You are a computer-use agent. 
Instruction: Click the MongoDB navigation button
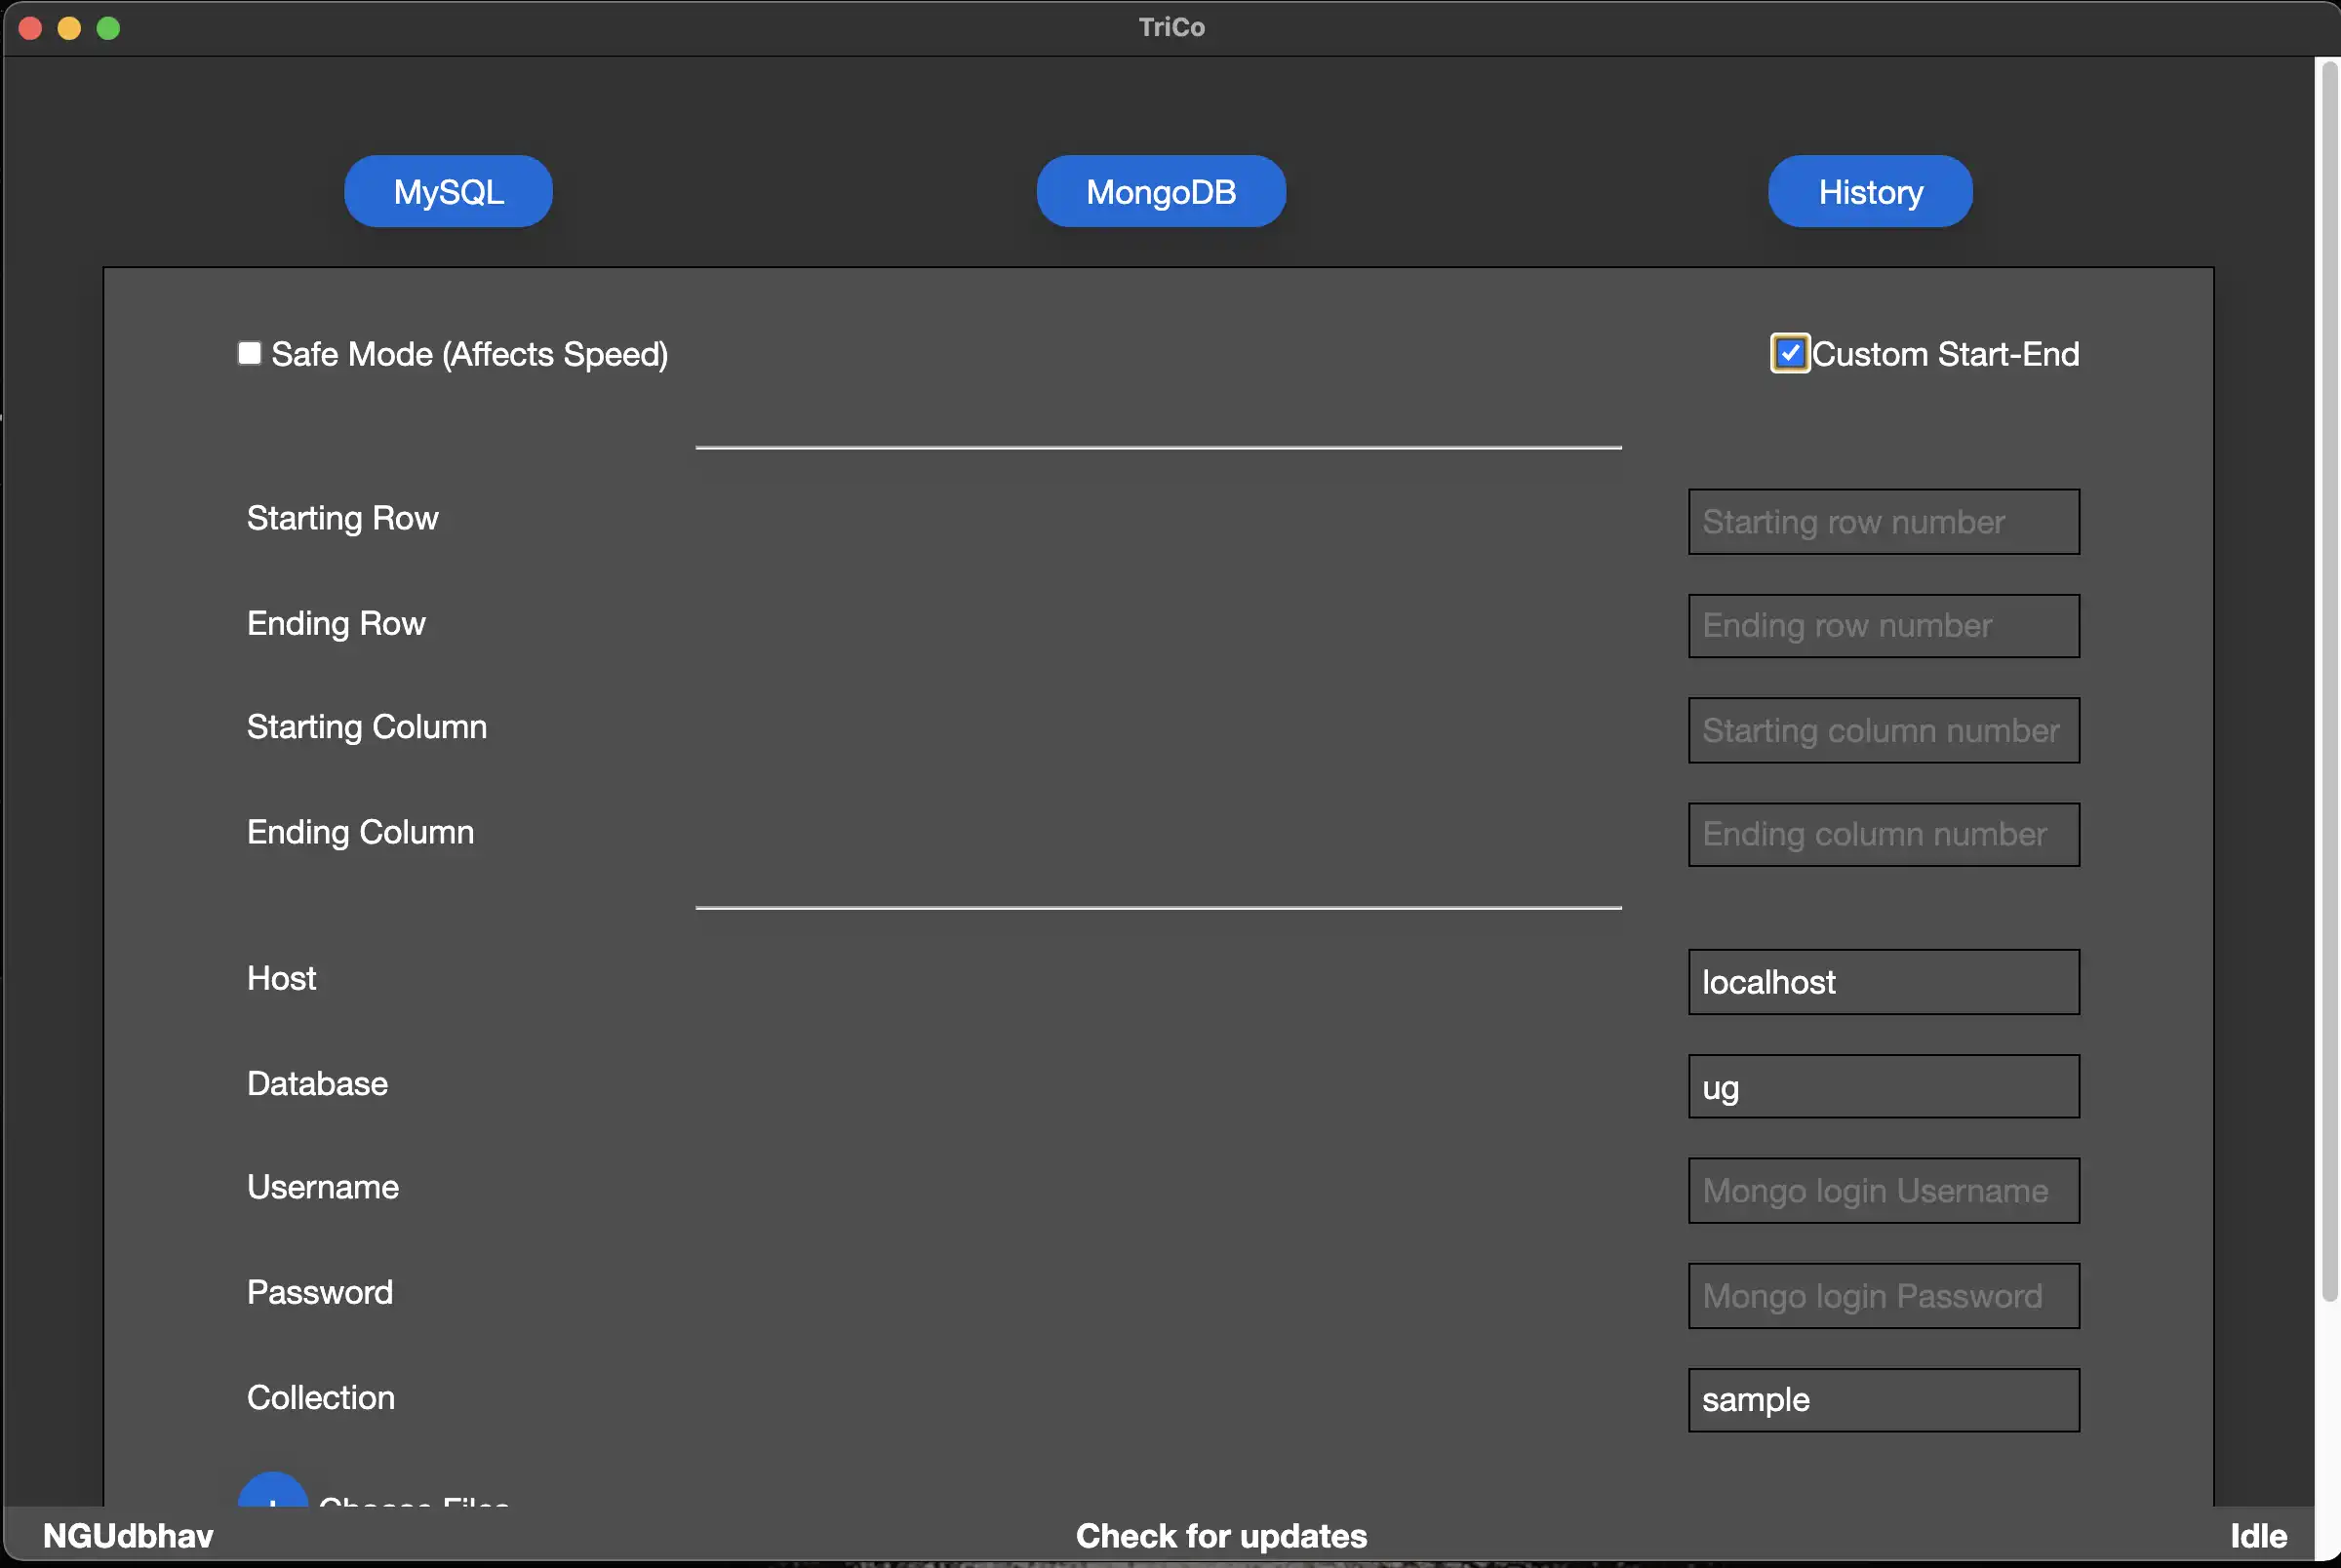1160,189
